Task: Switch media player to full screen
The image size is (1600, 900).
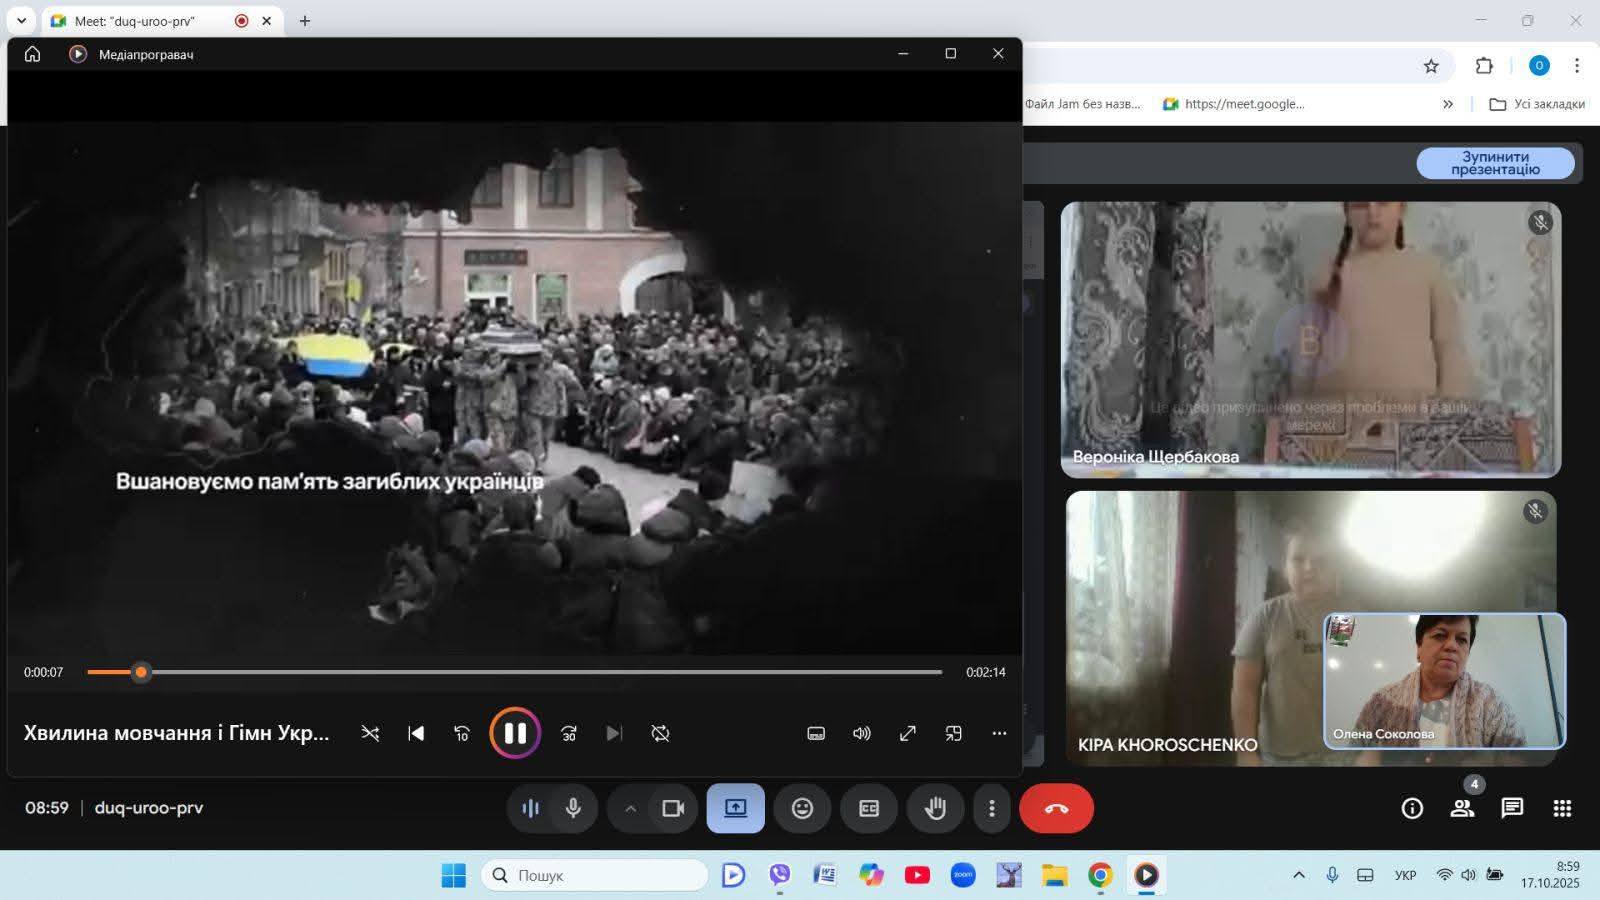Action: [x=907, y=733]
